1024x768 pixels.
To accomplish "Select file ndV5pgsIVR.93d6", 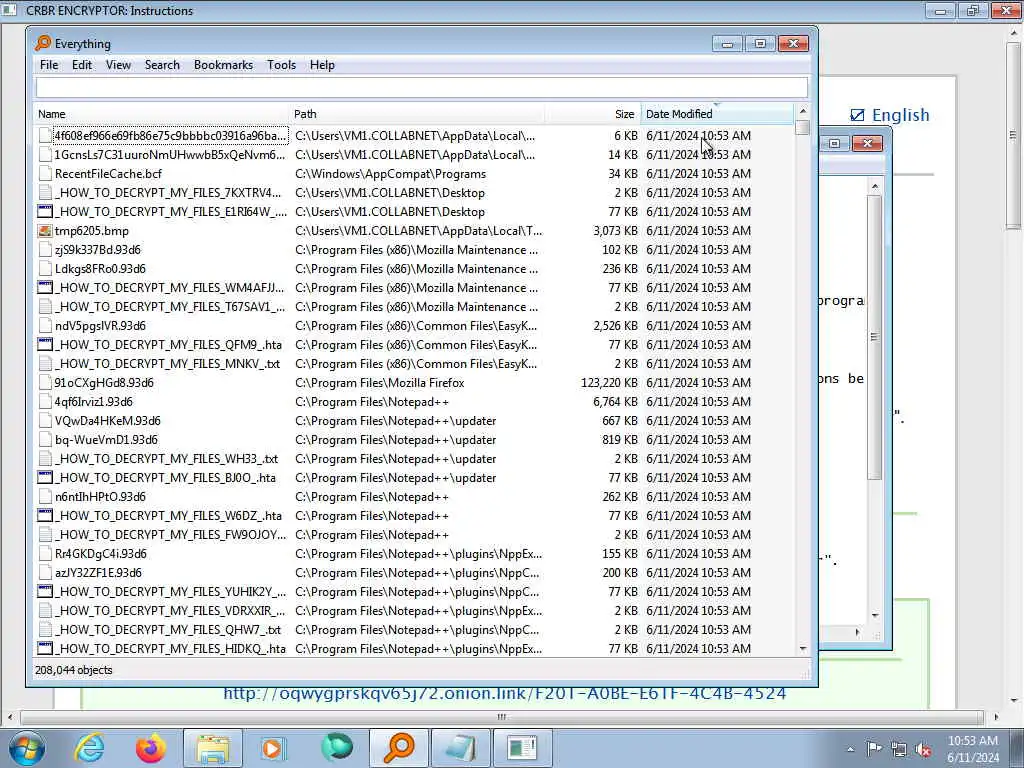I will click(100, 326).
